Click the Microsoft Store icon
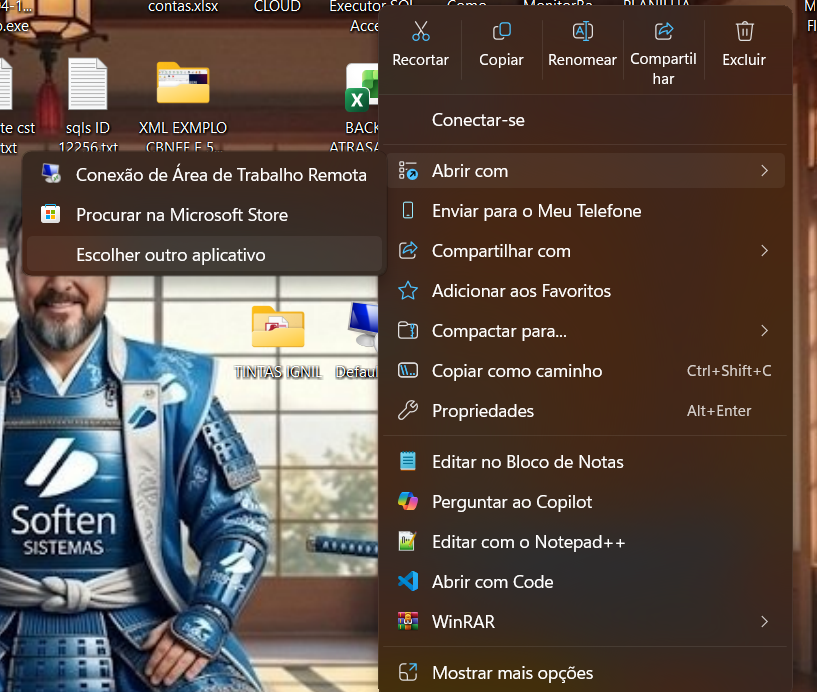Viewport: 817px width, 692px height. click(x=51, y=214)
